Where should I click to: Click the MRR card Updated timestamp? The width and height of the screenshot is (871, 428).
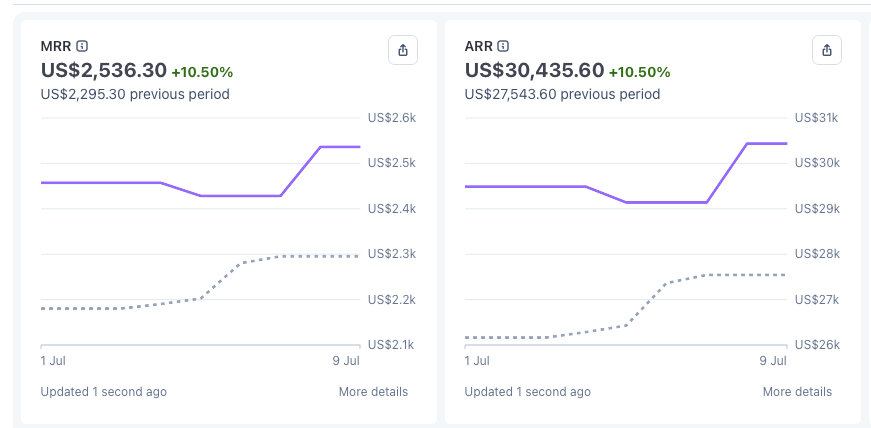click(103, 392)
